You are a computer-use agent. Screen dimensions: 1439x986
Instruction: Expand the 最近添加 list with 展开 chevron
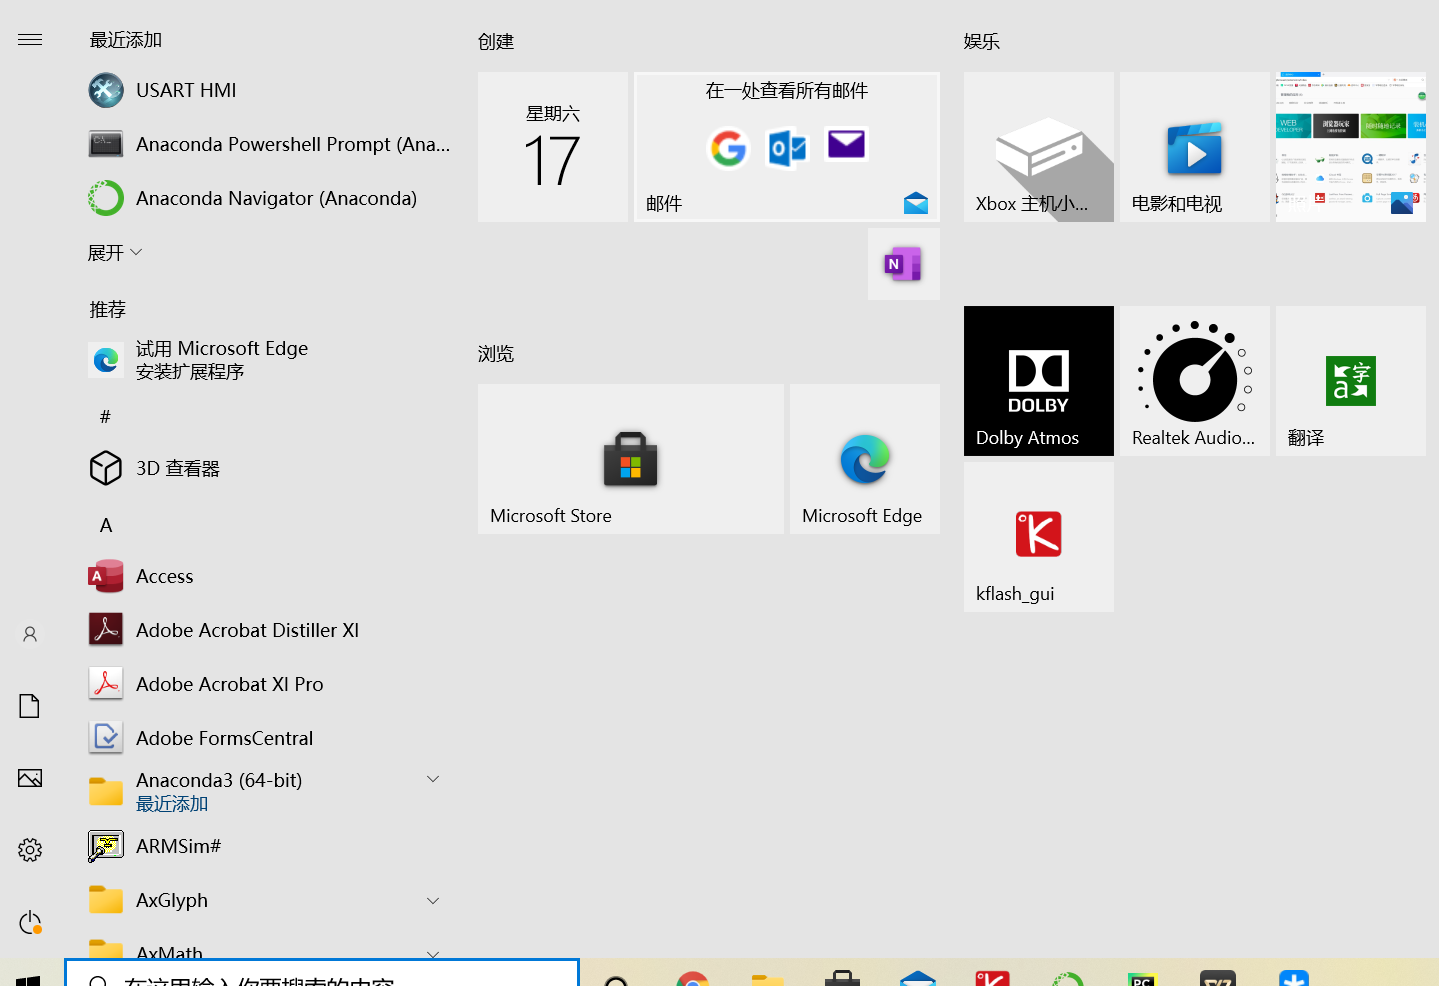pos(115,252)
